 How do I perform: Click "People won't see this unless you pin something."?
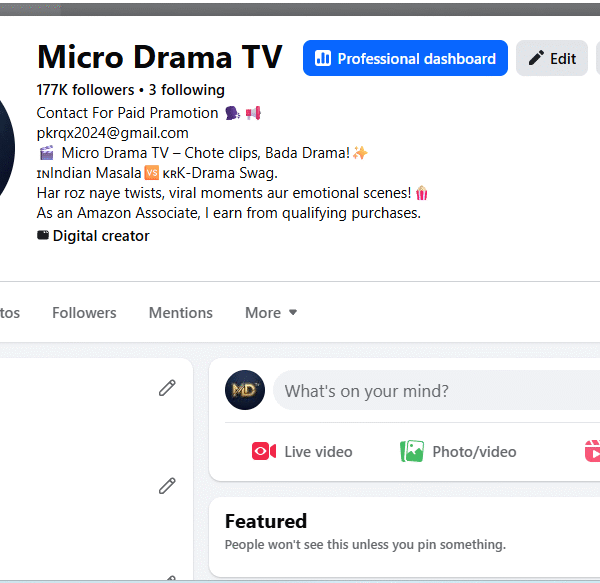[x=365, y=545]
